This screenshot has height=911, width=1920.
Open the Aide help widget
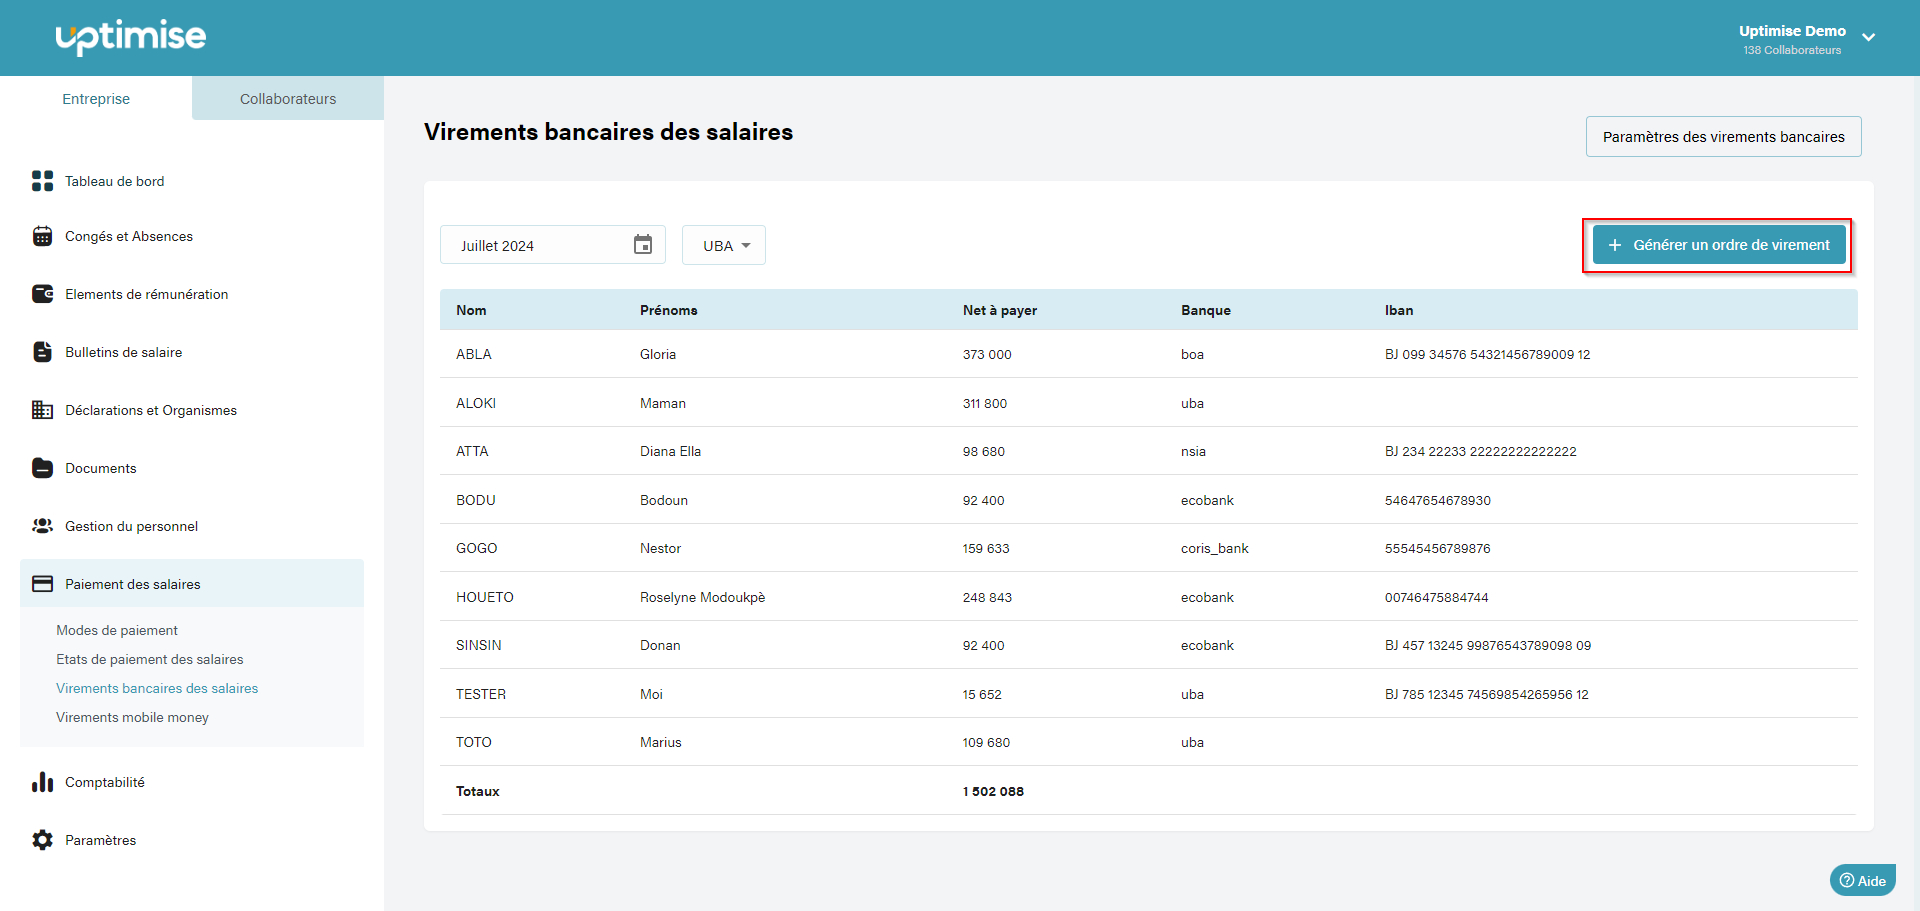pyautogui.click(x=1862, y=880)
